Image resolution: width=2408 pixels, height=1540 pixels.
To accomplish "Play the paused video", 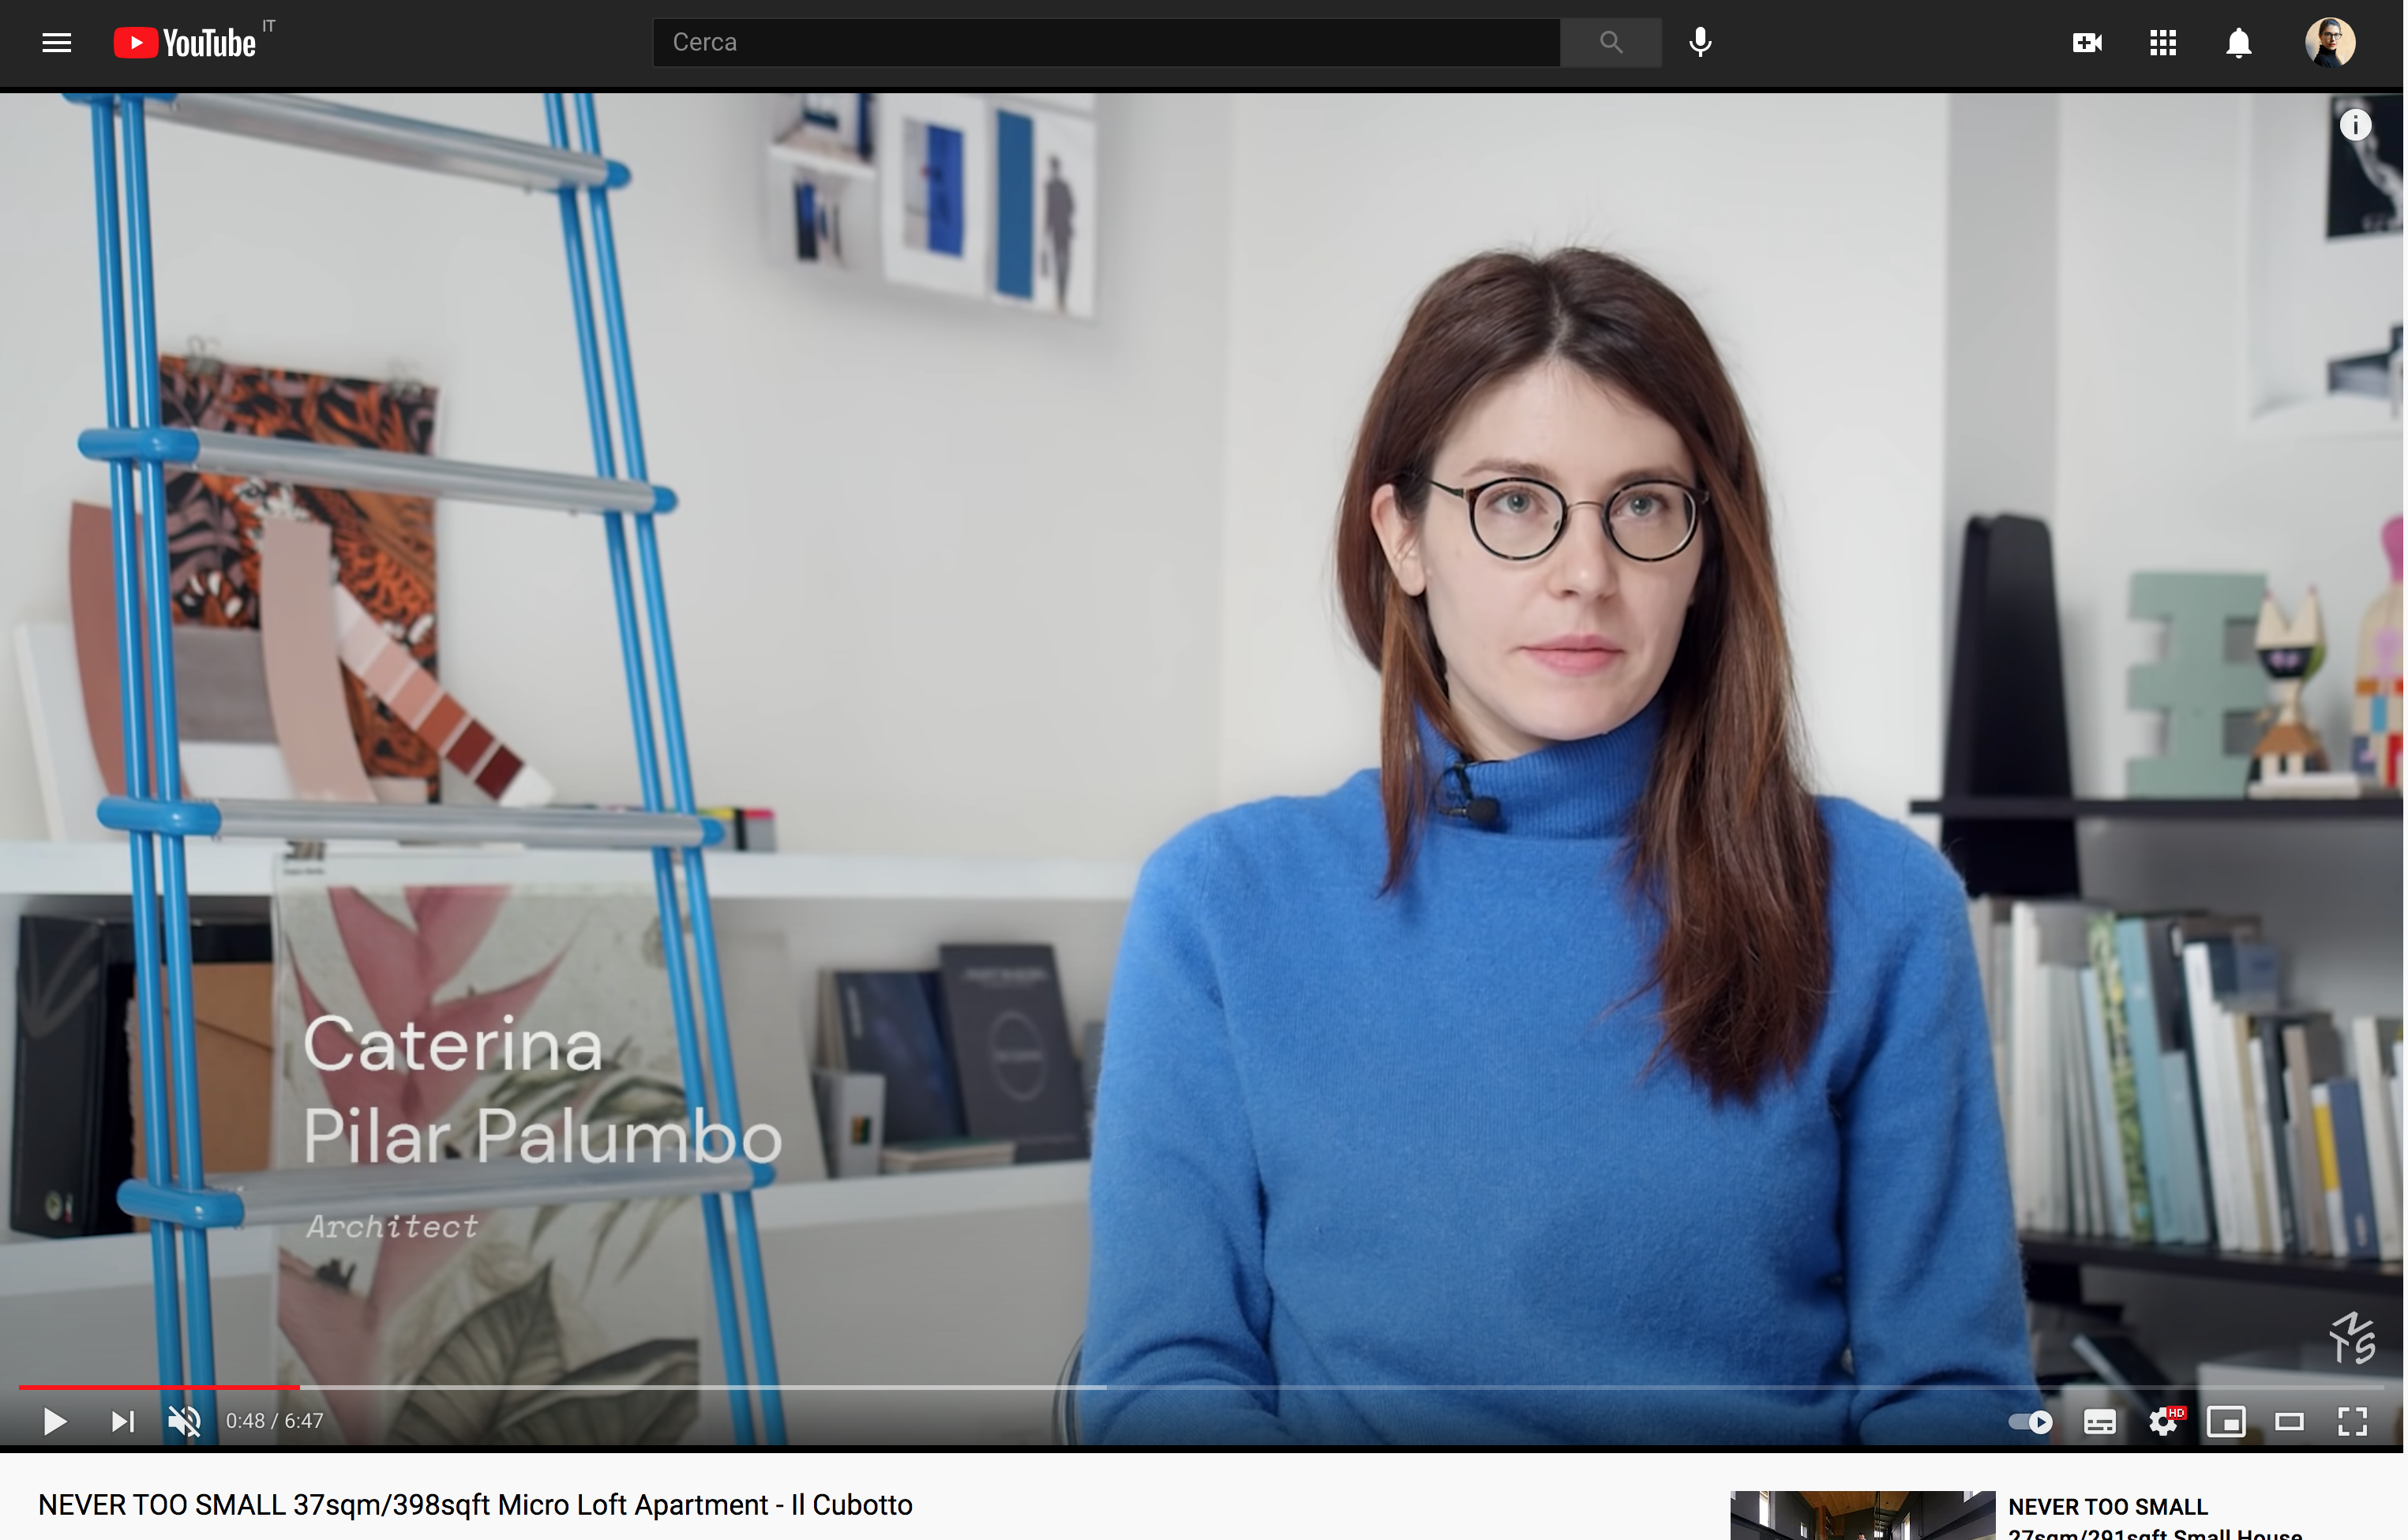I will [55, 1421].
